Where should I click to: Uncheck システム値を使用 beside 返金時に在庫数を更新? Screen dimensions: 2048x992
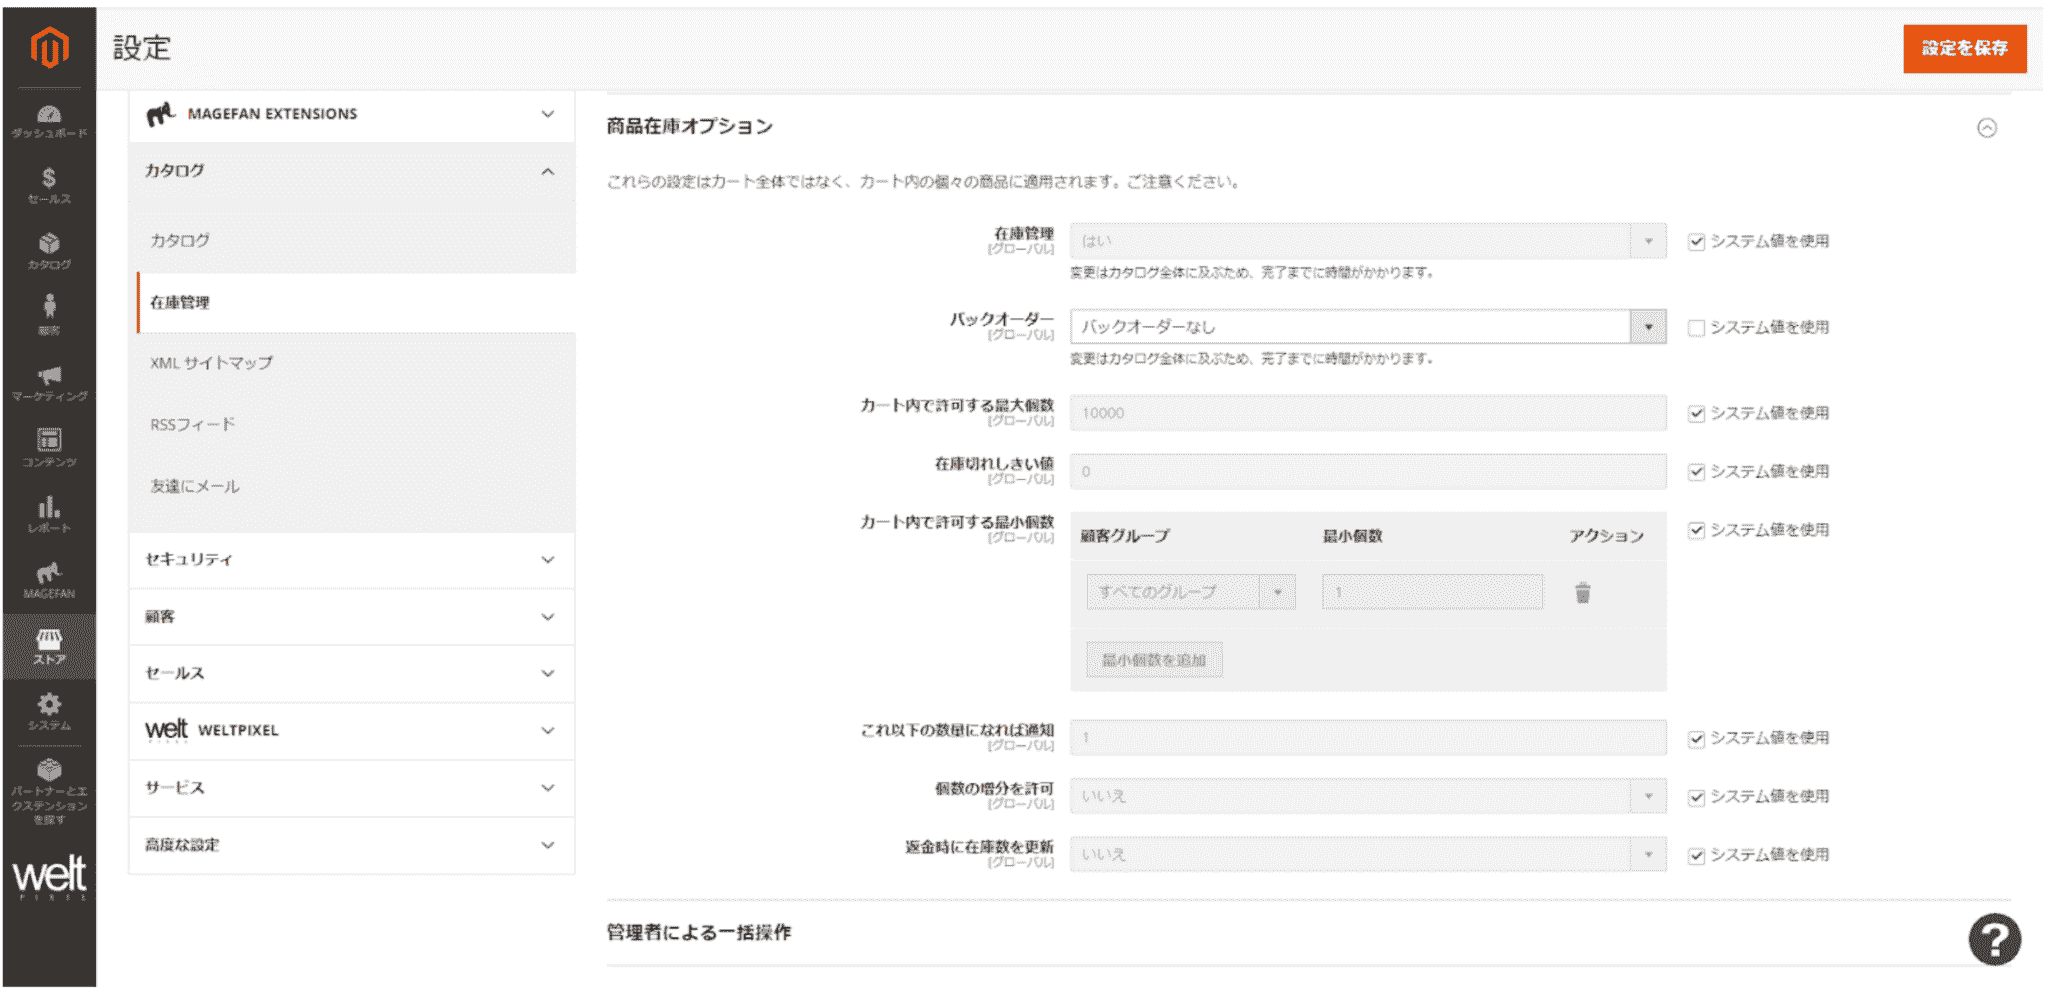pos(1697,854)
